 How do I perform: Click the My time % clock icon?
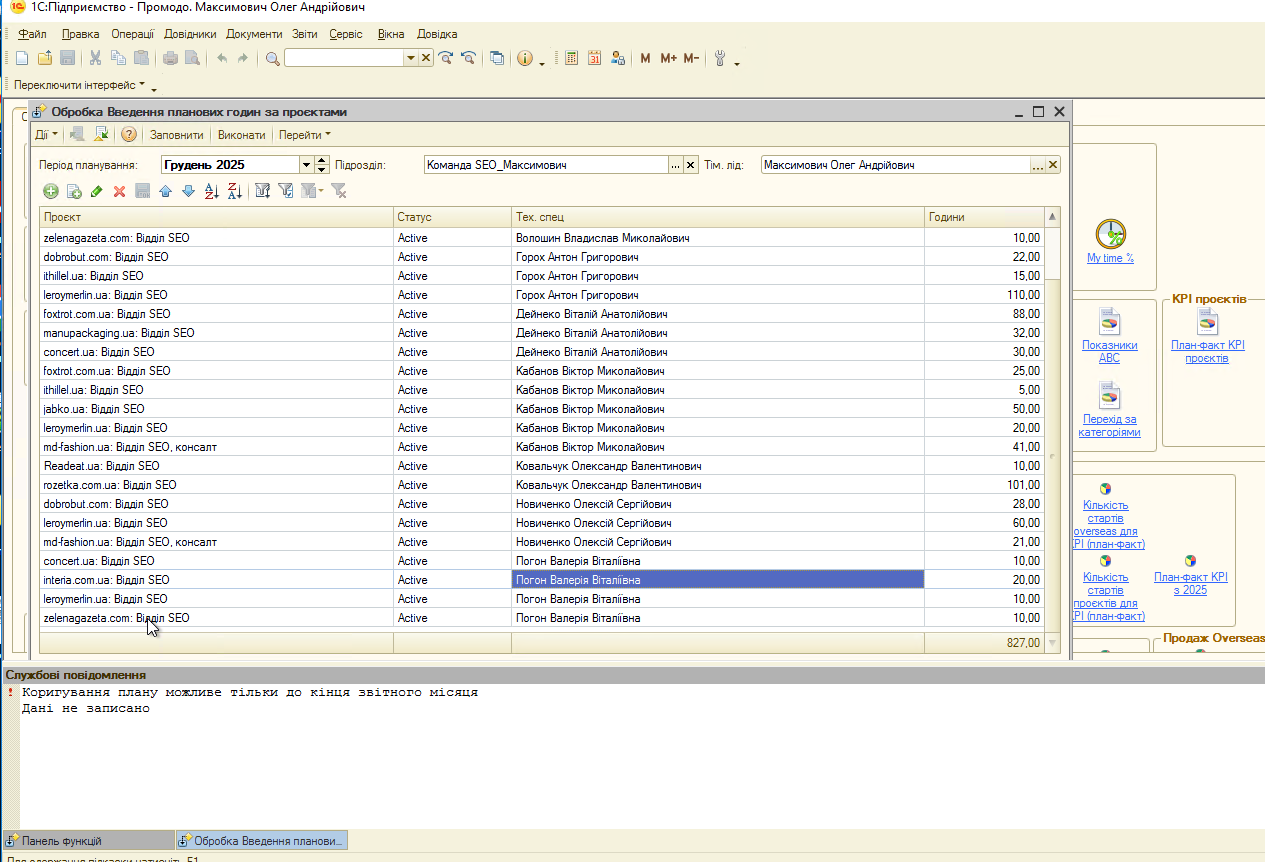tap(1110, 234)
